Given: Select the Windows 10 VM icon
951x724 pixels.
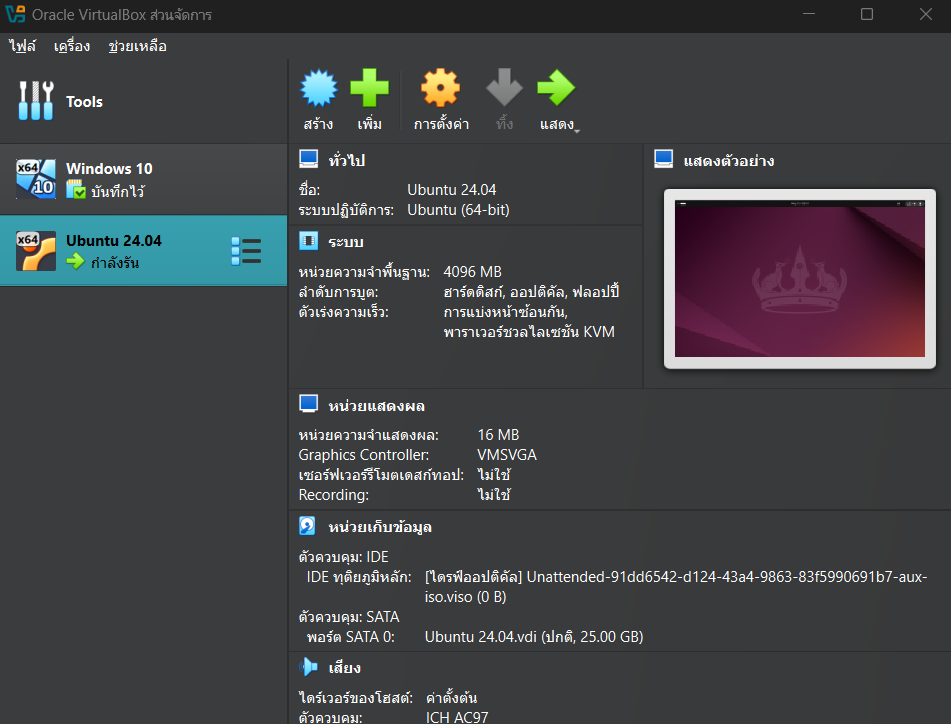Looking at the screenshot, I should [x=36, y=179].
